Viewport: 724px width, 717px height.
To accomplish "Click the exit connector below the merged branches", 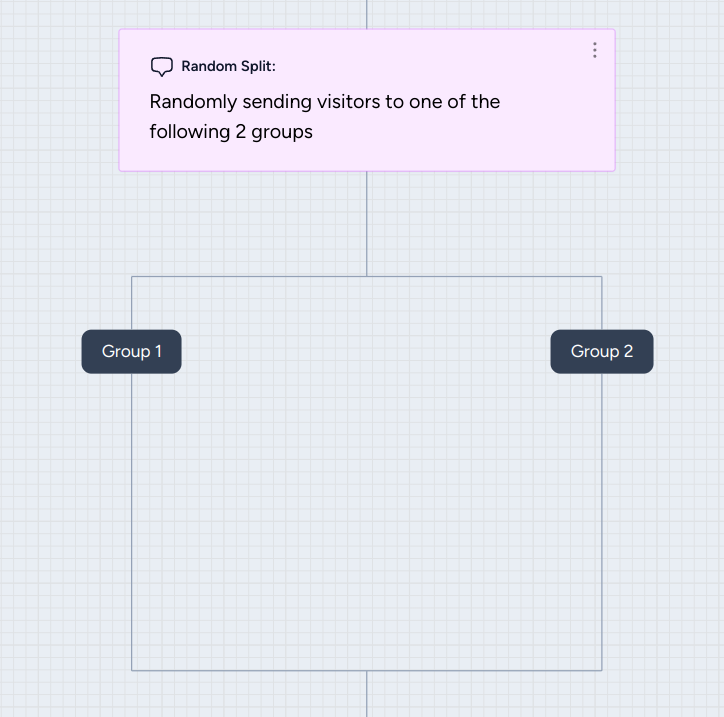I will pyautogui.click(x=367, y=693).
